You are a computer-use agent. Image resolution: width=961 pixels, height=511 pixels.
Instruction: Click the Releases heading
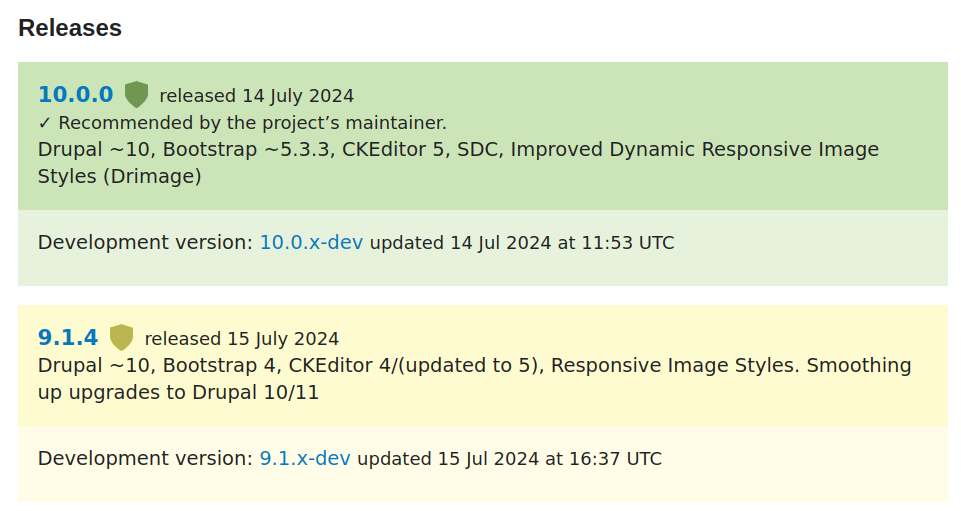coord(70,28)
